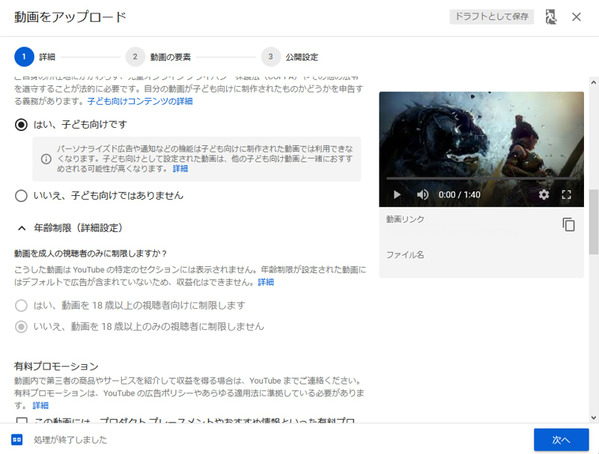599x454 pixels.
Task: Click the feedback icon beside the draft button
Action: coord(550,17)
